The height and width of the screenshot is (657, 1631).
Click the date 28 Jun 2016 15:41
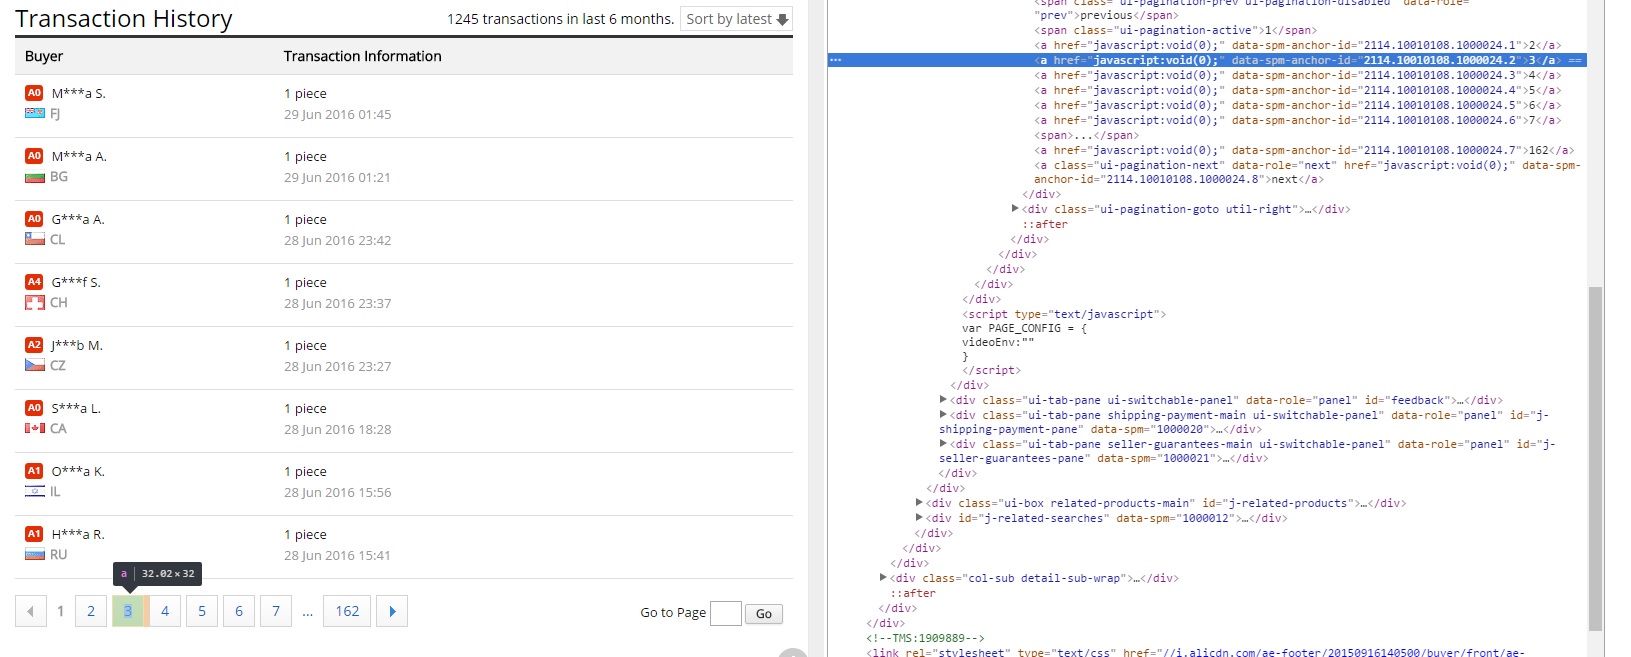(x=338, y=555)
